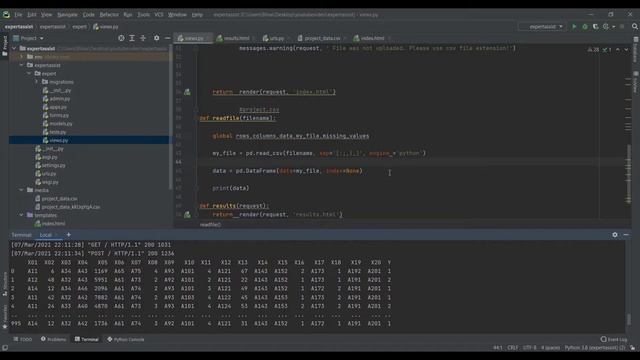Open the Project view selector dropdown
The image size is (640, 360).
click(28, 38)
